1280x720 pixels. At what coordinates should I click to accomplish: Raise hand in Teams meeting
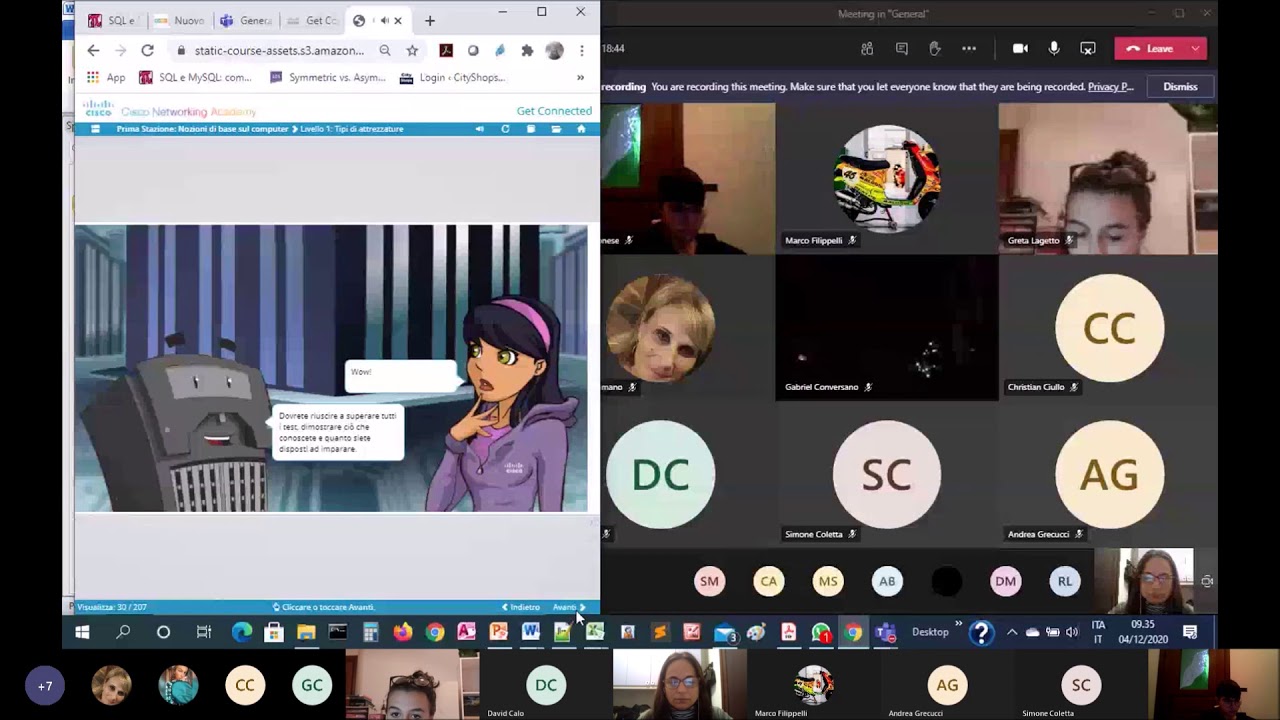(x=935, y=48)
